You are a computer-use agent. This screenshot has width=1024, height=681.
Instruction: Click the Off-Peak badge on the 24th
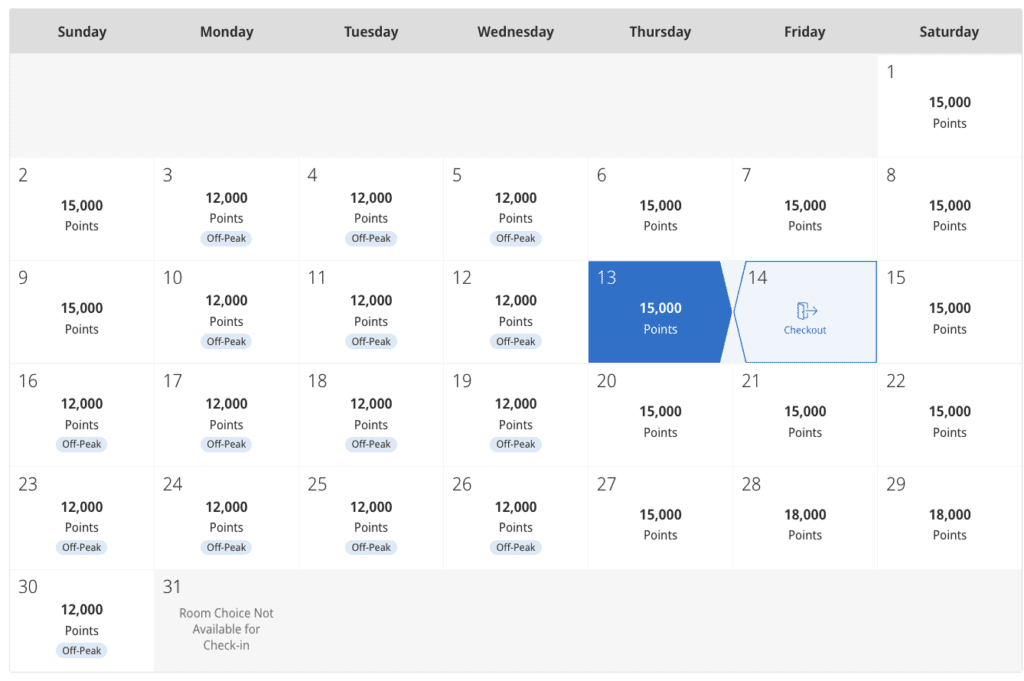tap(227, 548)
